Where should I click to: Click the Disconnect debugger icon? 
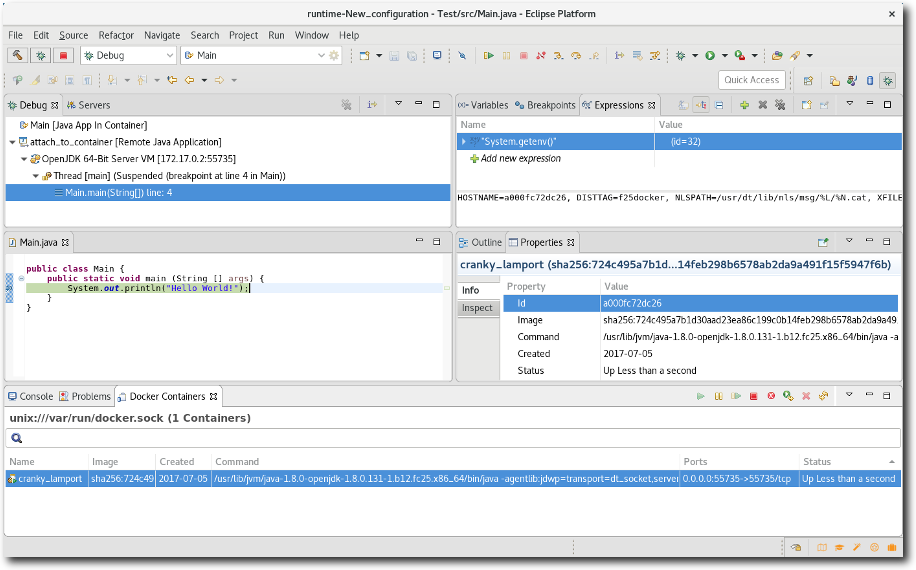(x=541, y=56)
